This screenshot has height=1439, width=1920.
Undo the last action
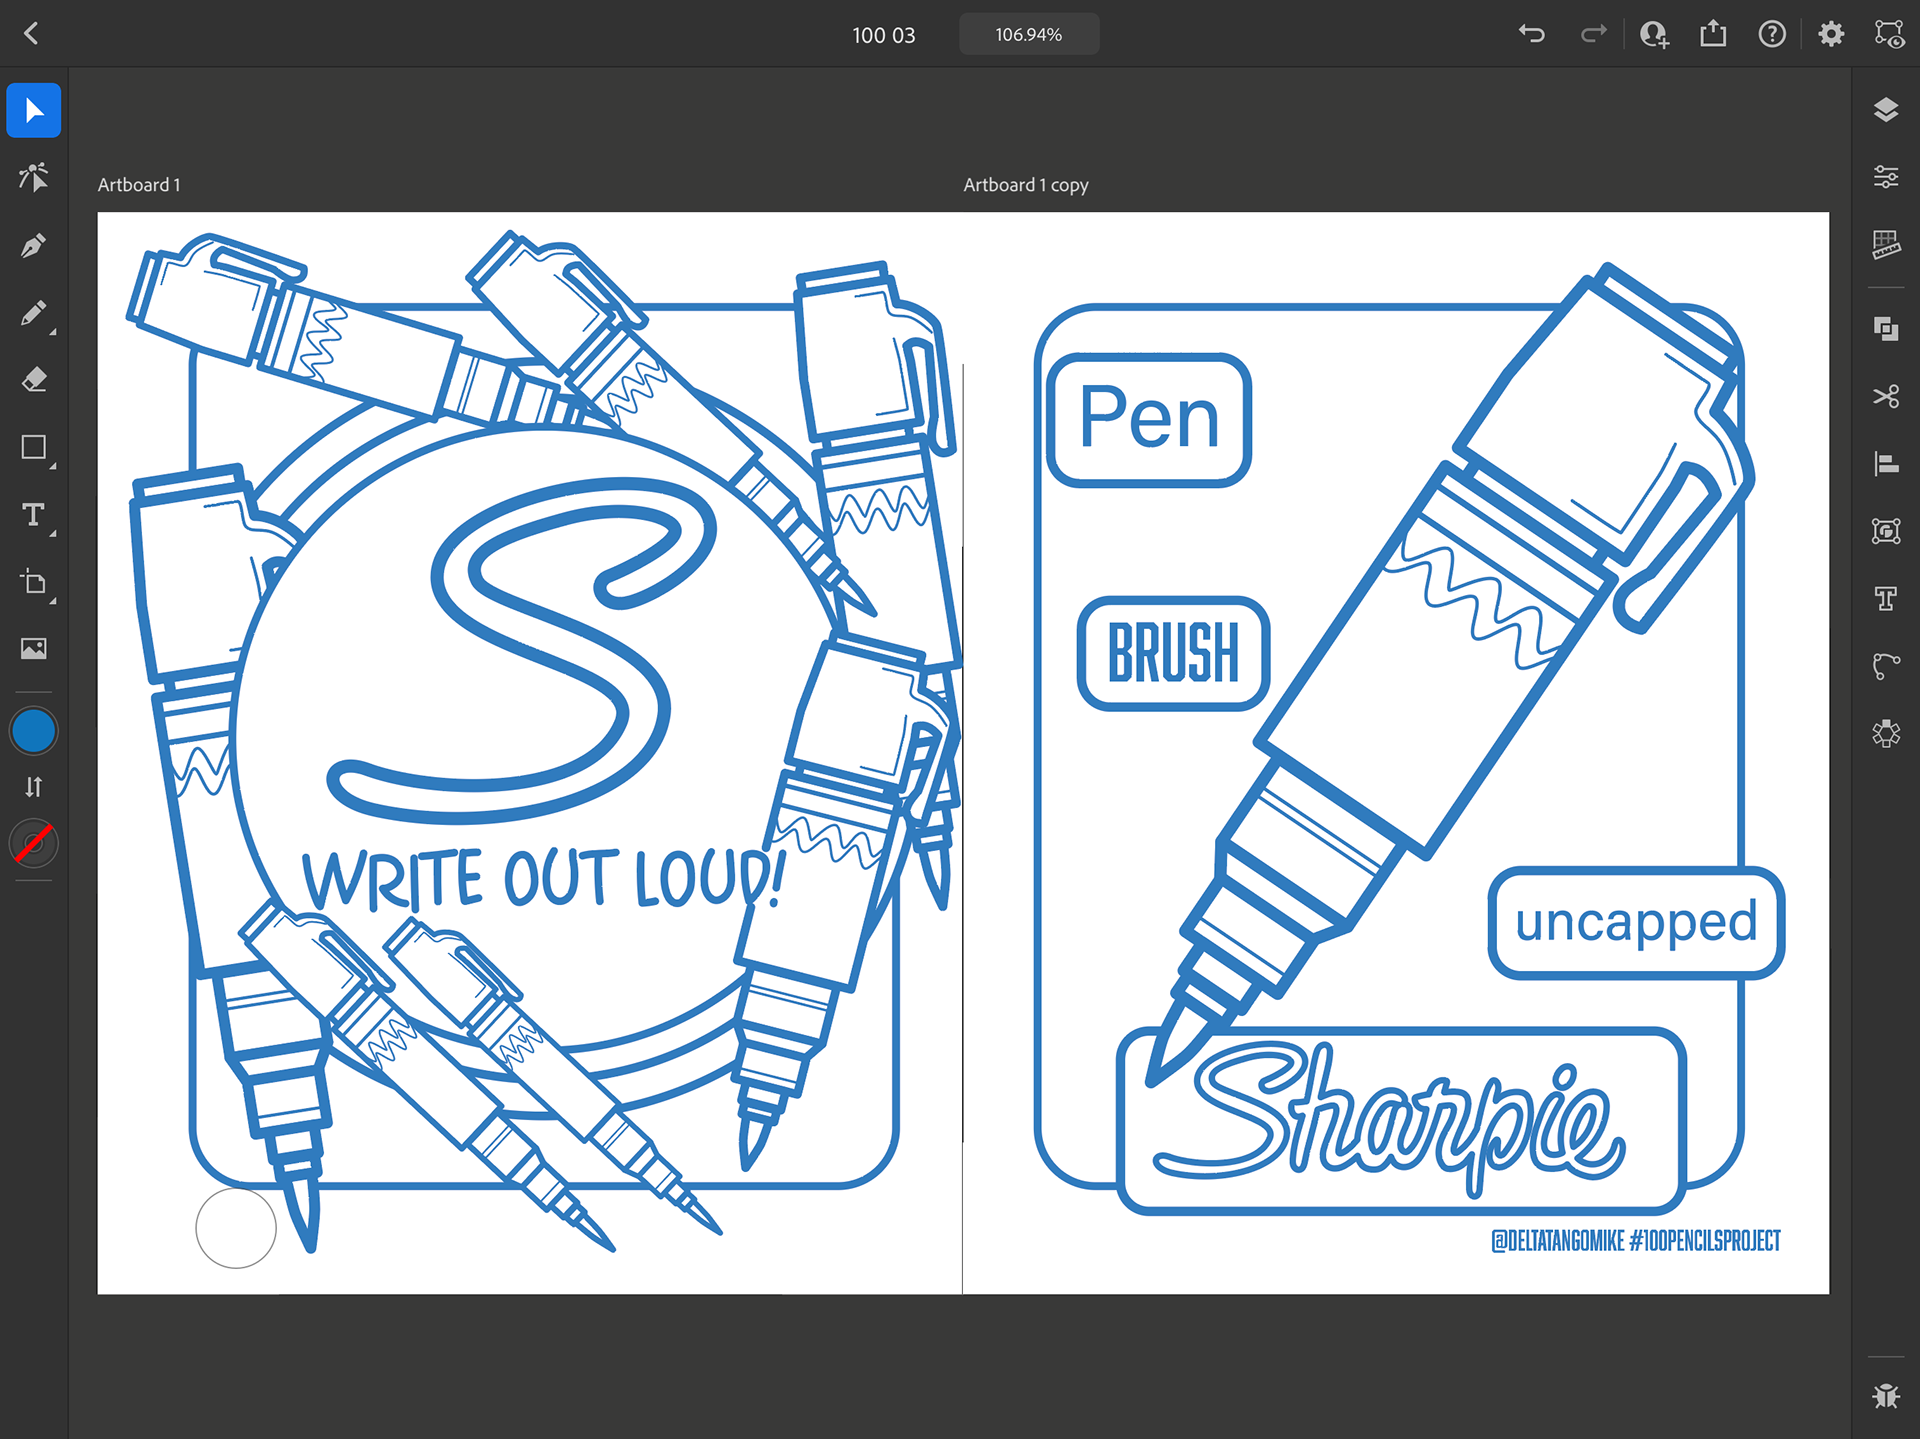[x=1532, y=34]
